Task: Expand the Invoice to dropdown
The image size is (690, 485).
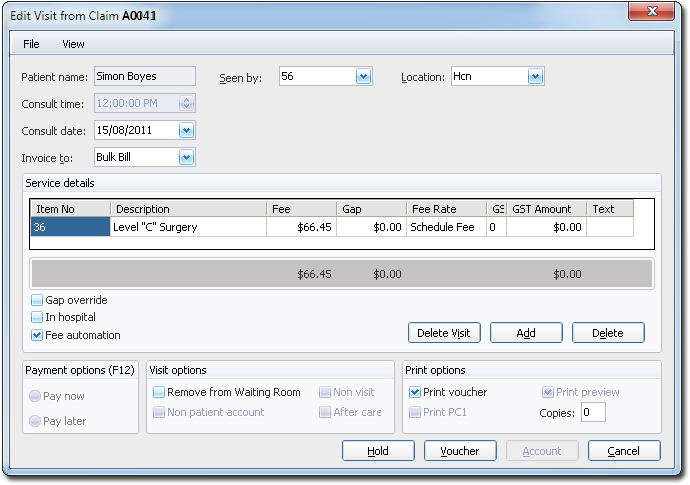Action: (x=186, y=157)
